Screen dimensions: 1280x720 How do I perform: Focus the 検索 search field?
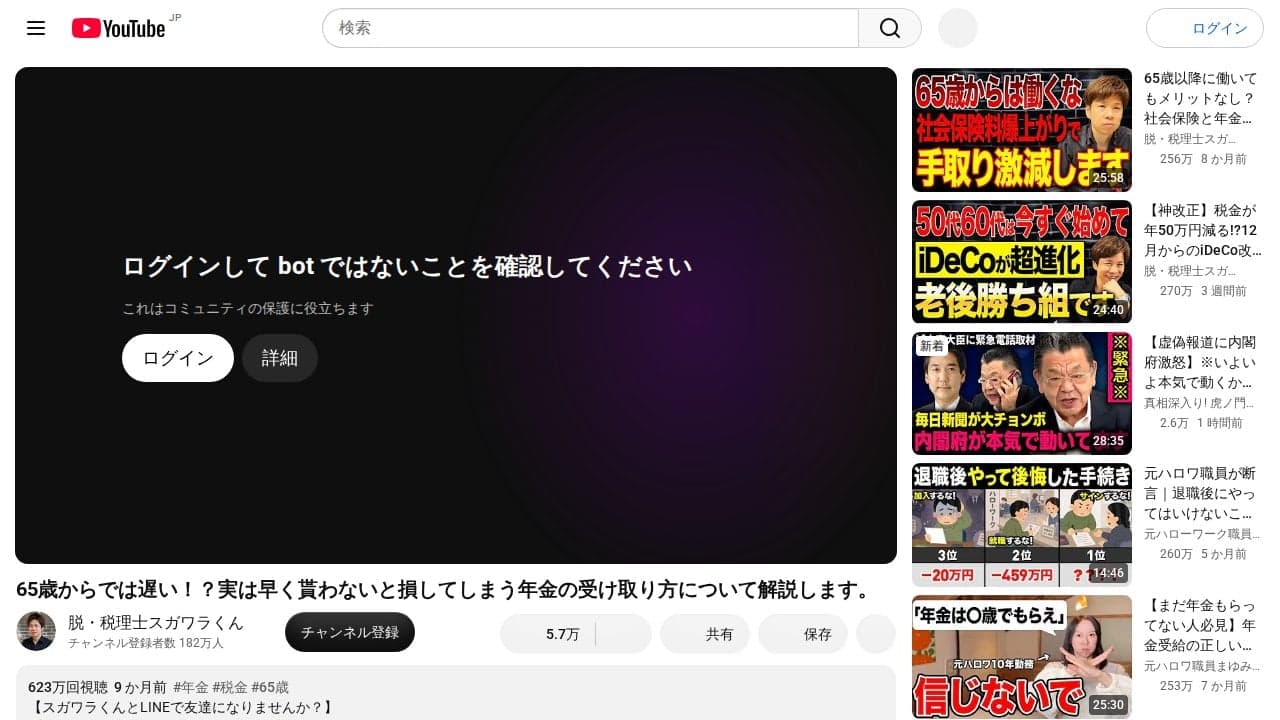(590, 28)
